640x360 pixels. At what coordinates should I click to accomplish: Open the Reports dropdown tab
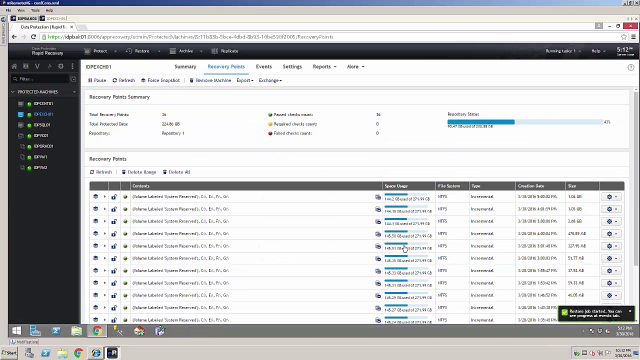324,67
